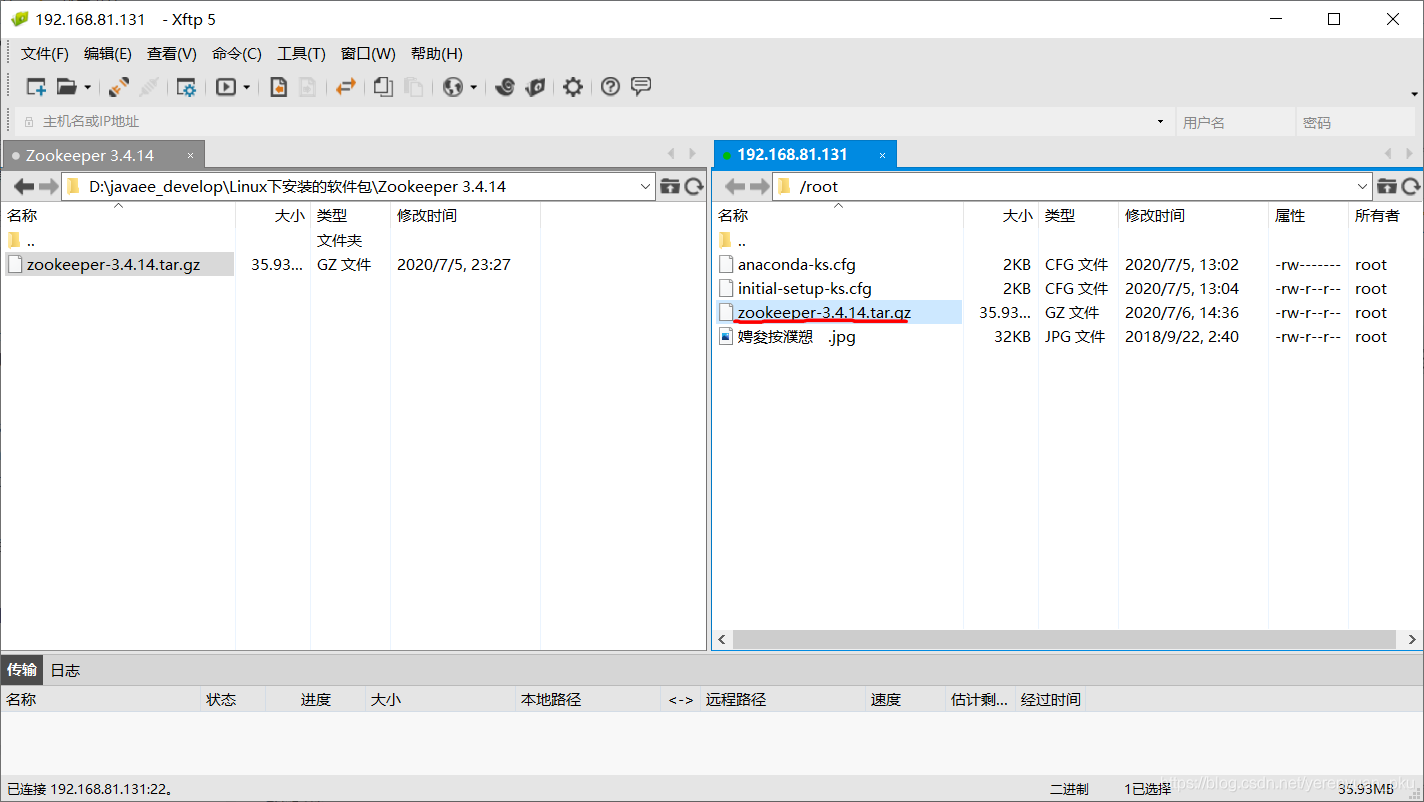Viewport: 1424px width, 802px height.
Task: Click the greyed Disconnect plug icon
Action: point(149,87)
